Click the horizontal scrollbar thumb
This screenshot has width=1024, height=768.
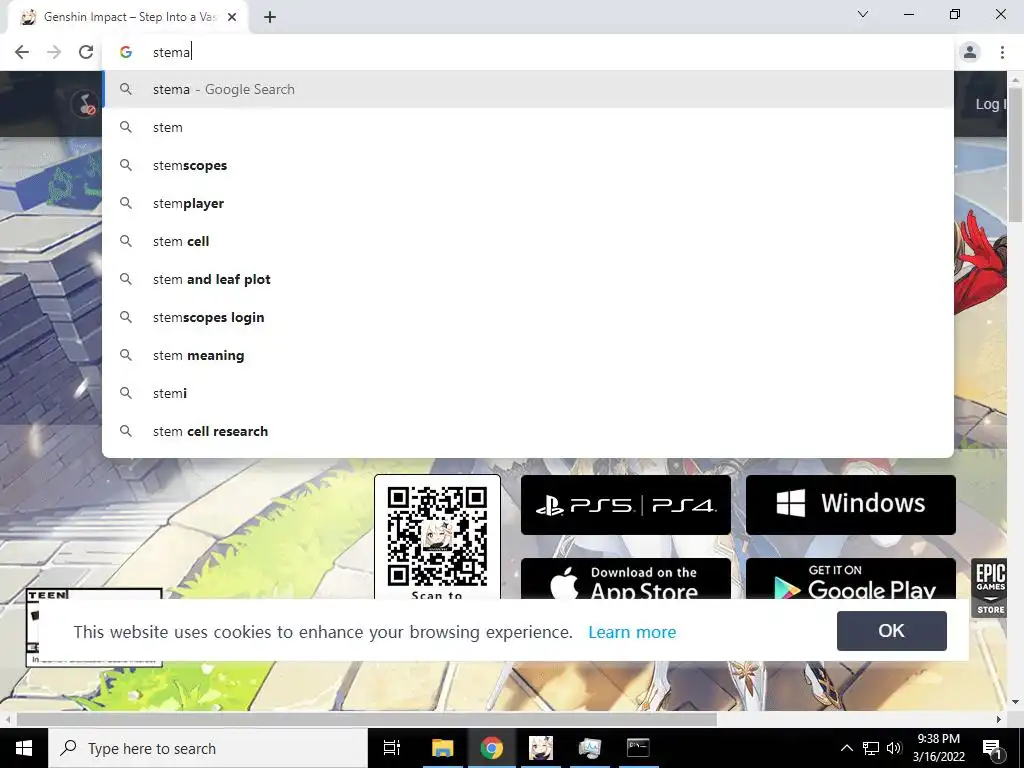[x=366, y=719]
